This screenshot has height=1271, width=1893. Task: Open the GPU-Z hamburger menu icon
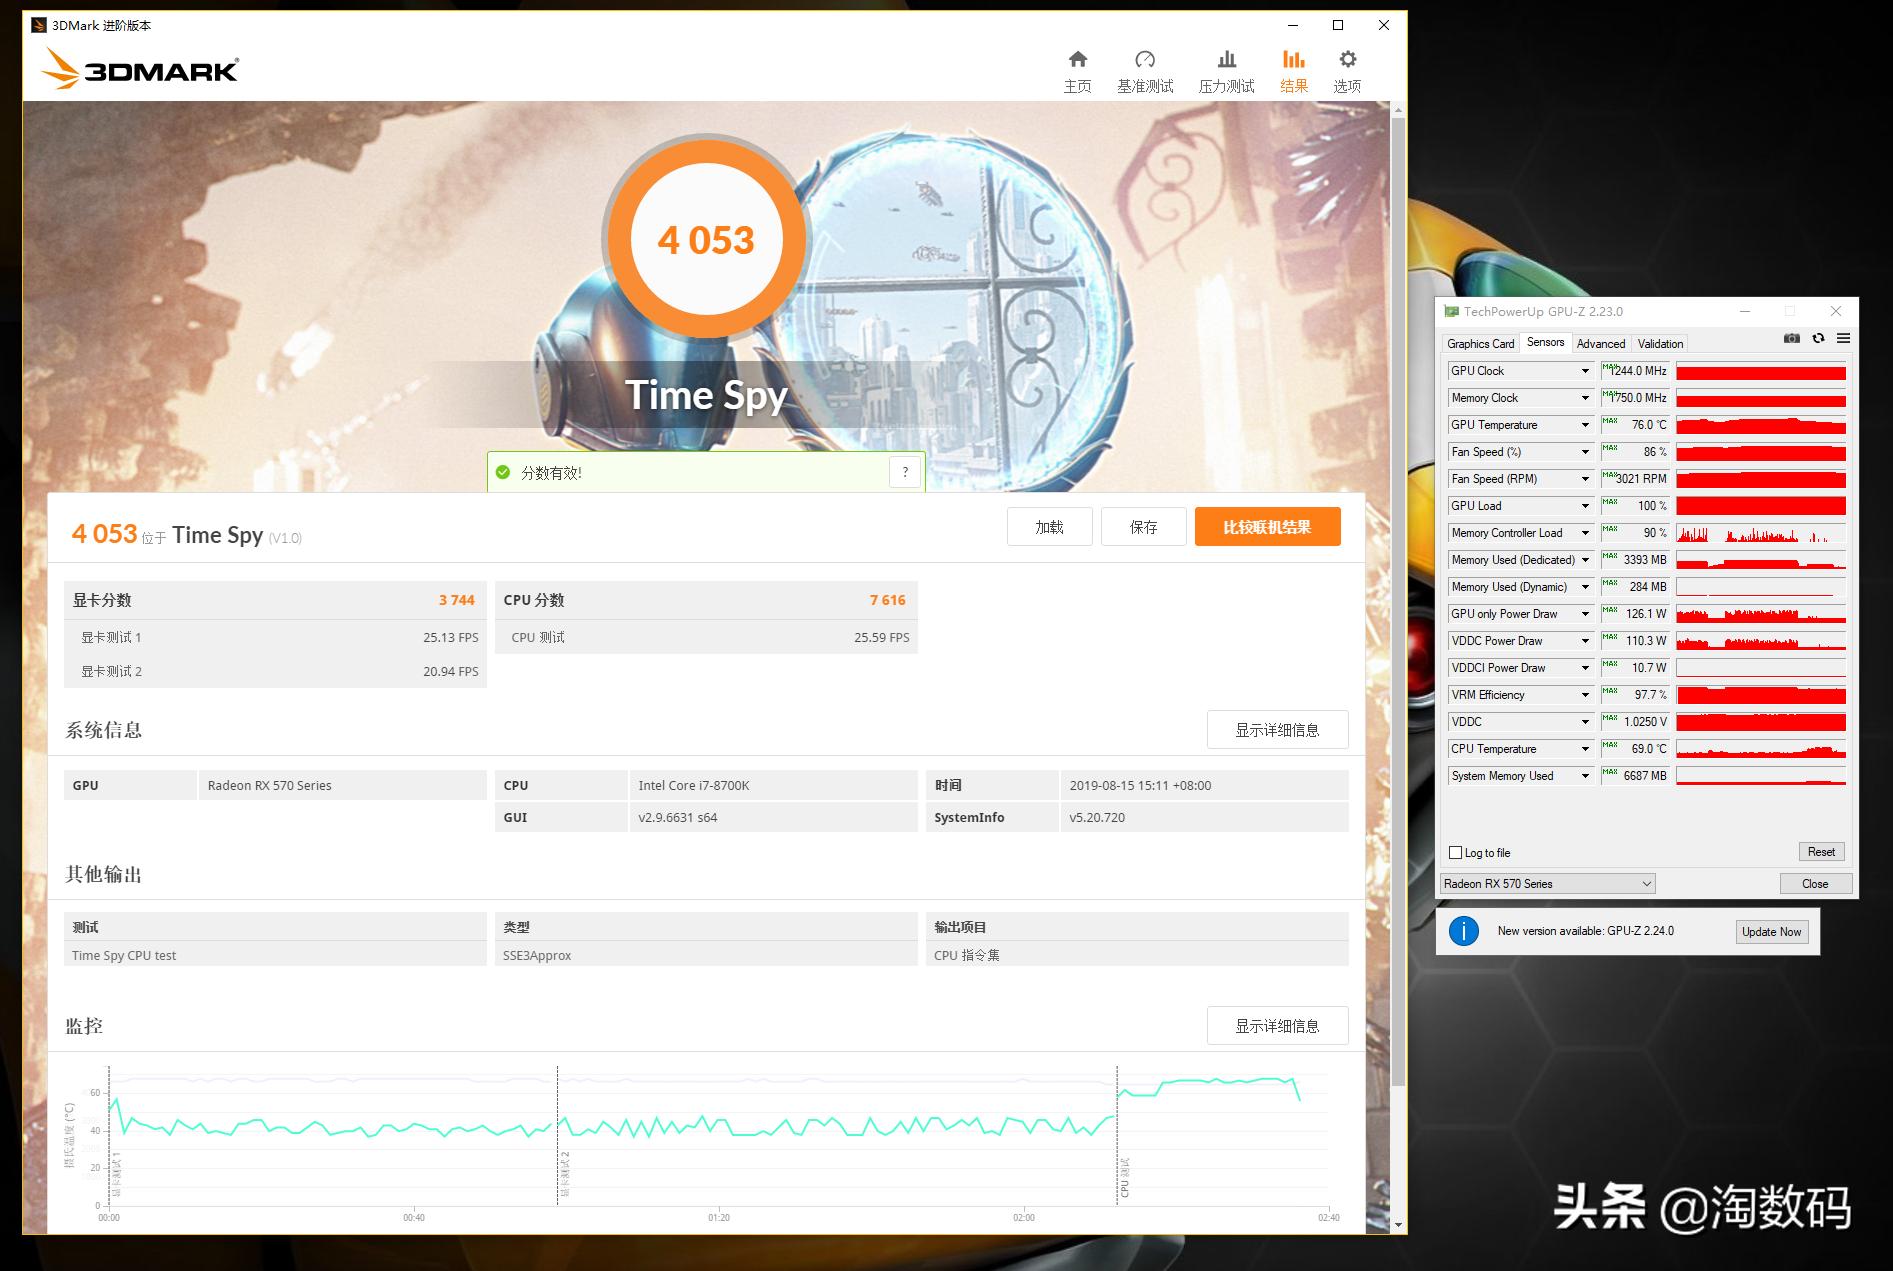click(1844, 339)
